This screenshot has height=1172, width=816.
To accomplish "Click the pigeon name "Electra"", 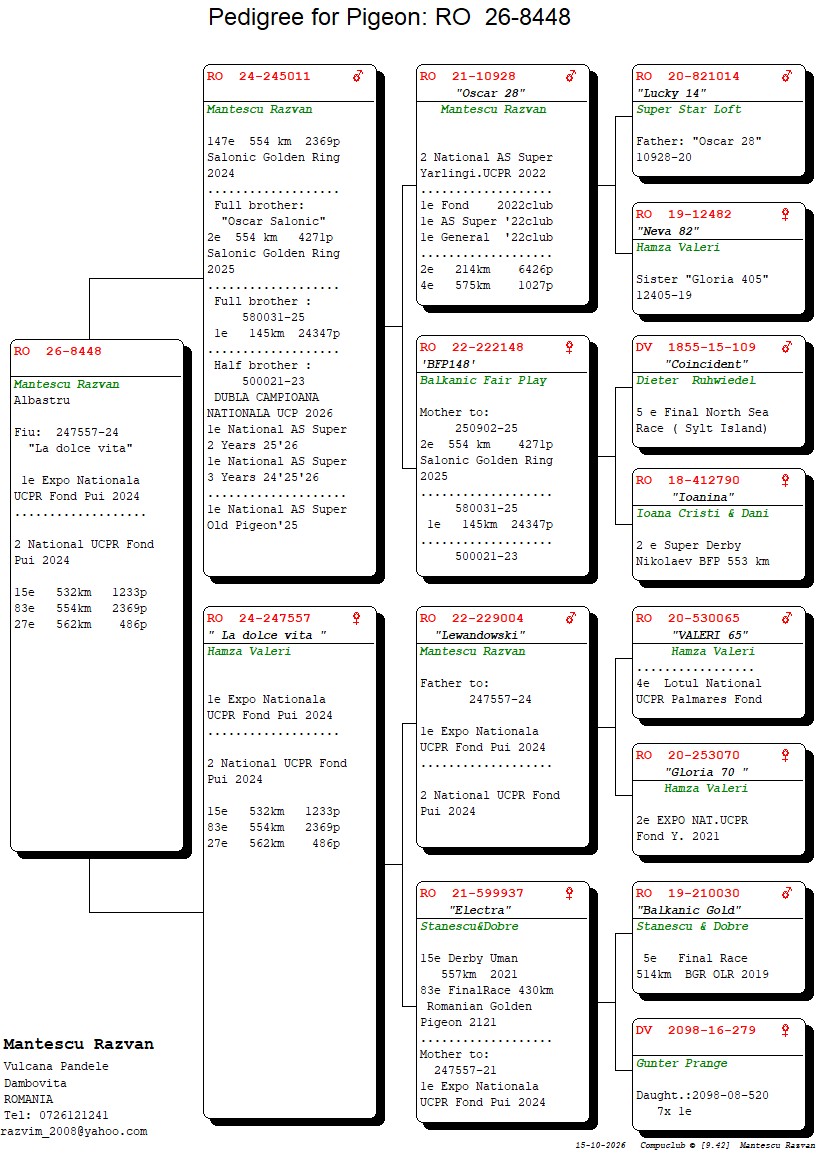I will [x=480, y=910].
